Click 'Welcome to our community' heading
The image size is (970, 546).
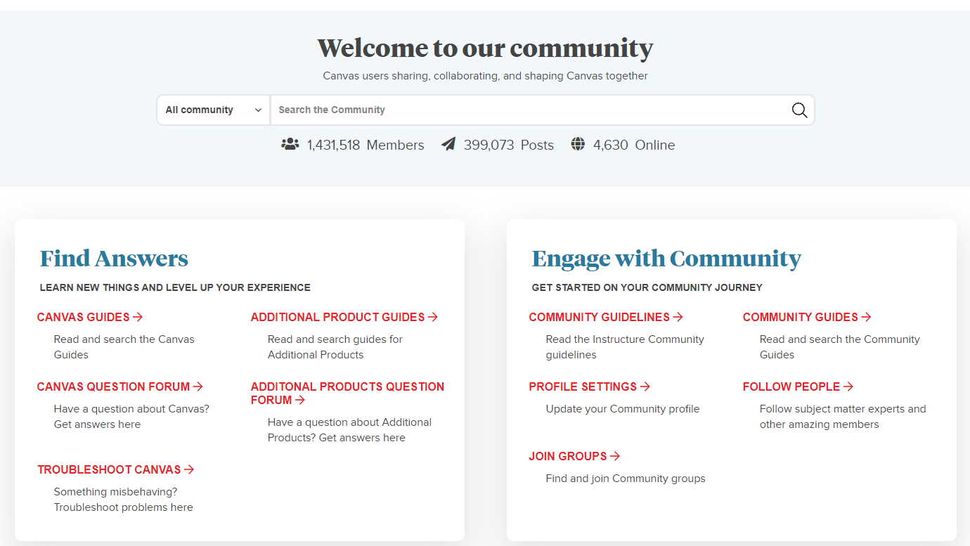[x=485, y=48]
